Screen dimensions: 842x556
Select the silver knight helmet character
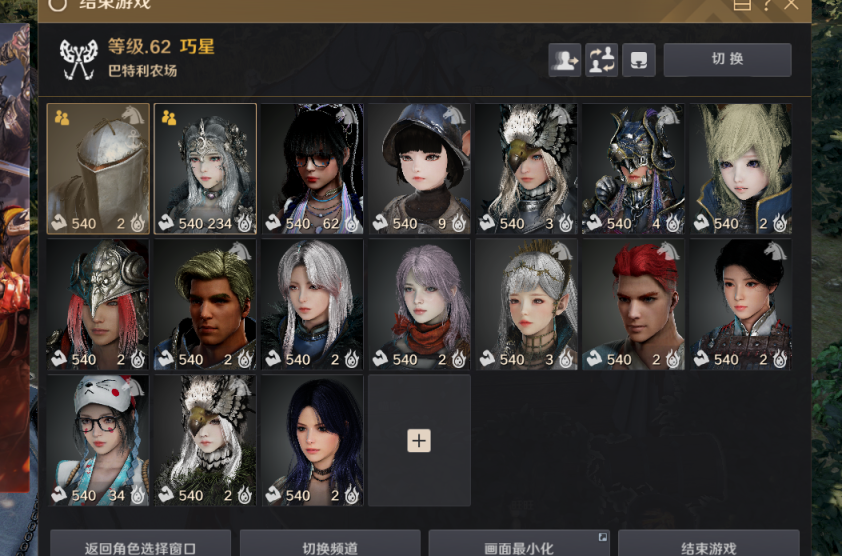click(98, 169)
